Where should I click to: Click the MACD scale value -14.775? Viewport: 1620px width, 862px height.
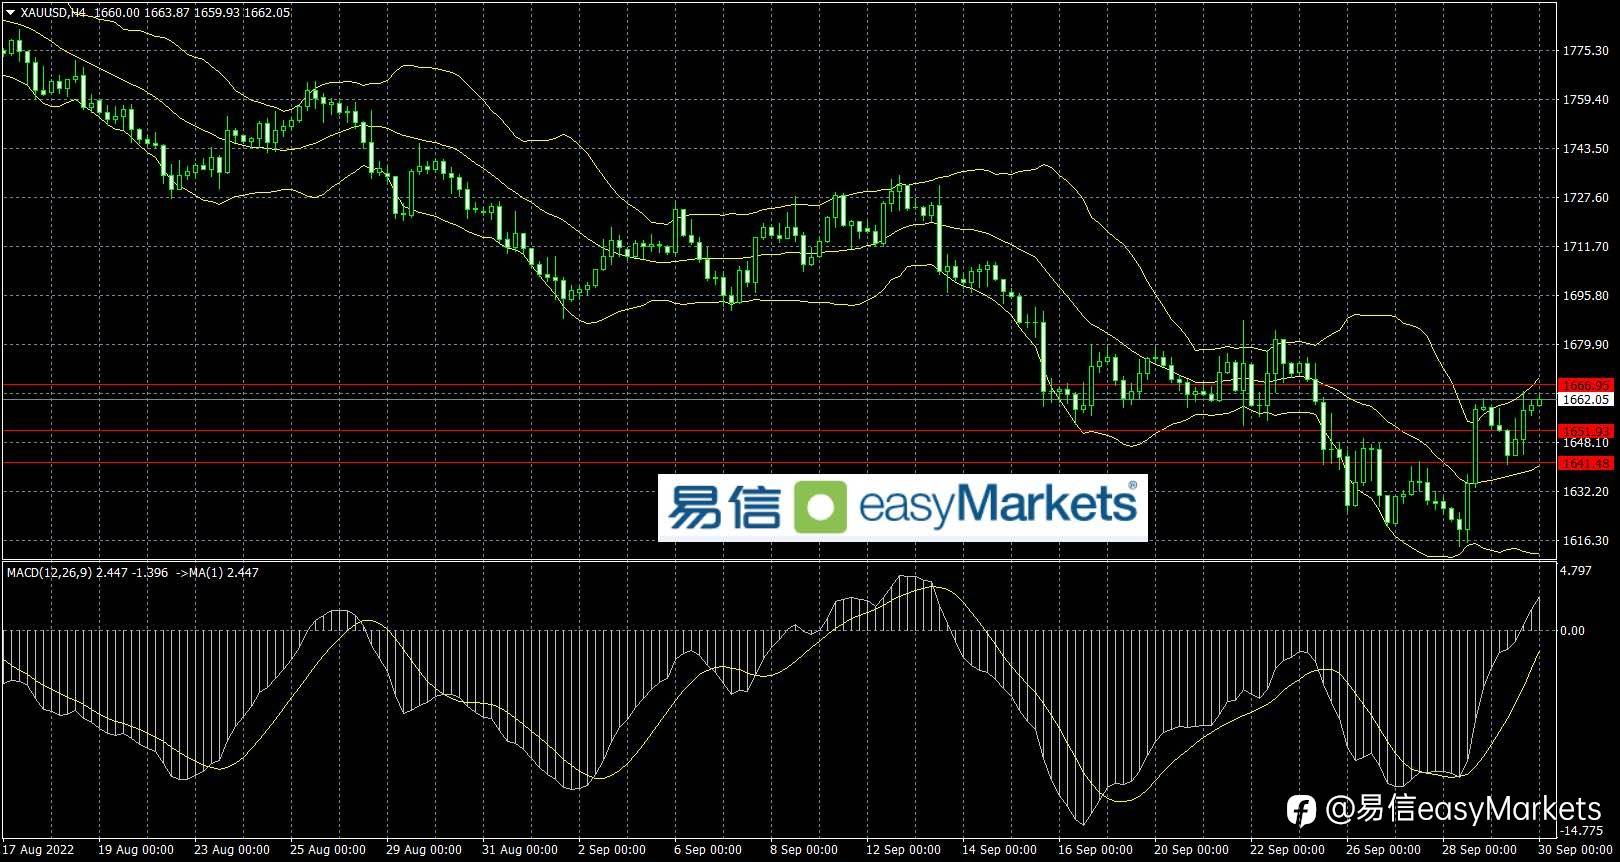click(1582, 829)
